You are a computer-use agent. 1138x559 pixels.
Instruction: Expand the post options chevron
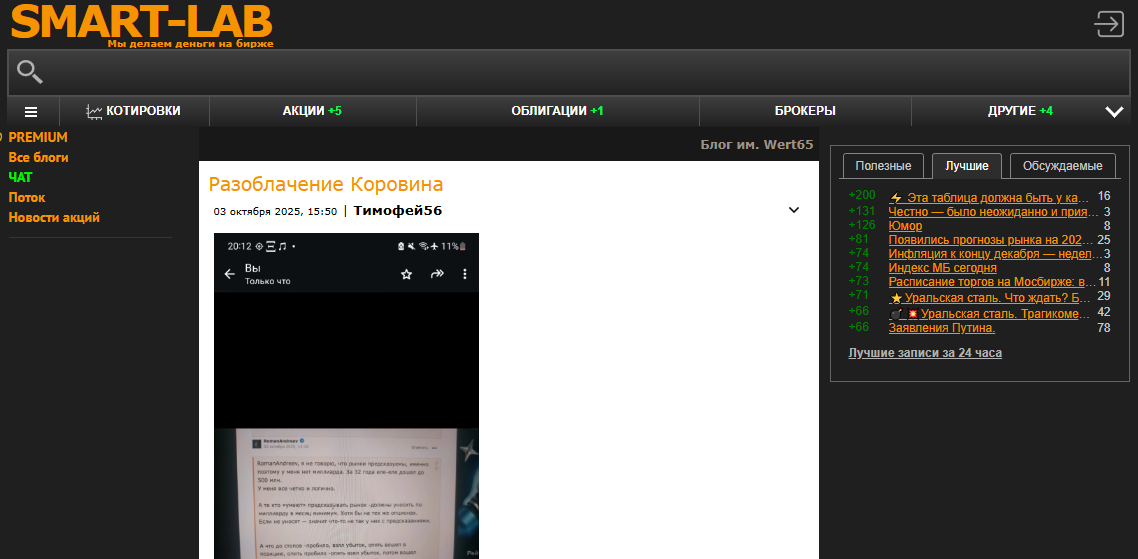(x=794, y=210)
